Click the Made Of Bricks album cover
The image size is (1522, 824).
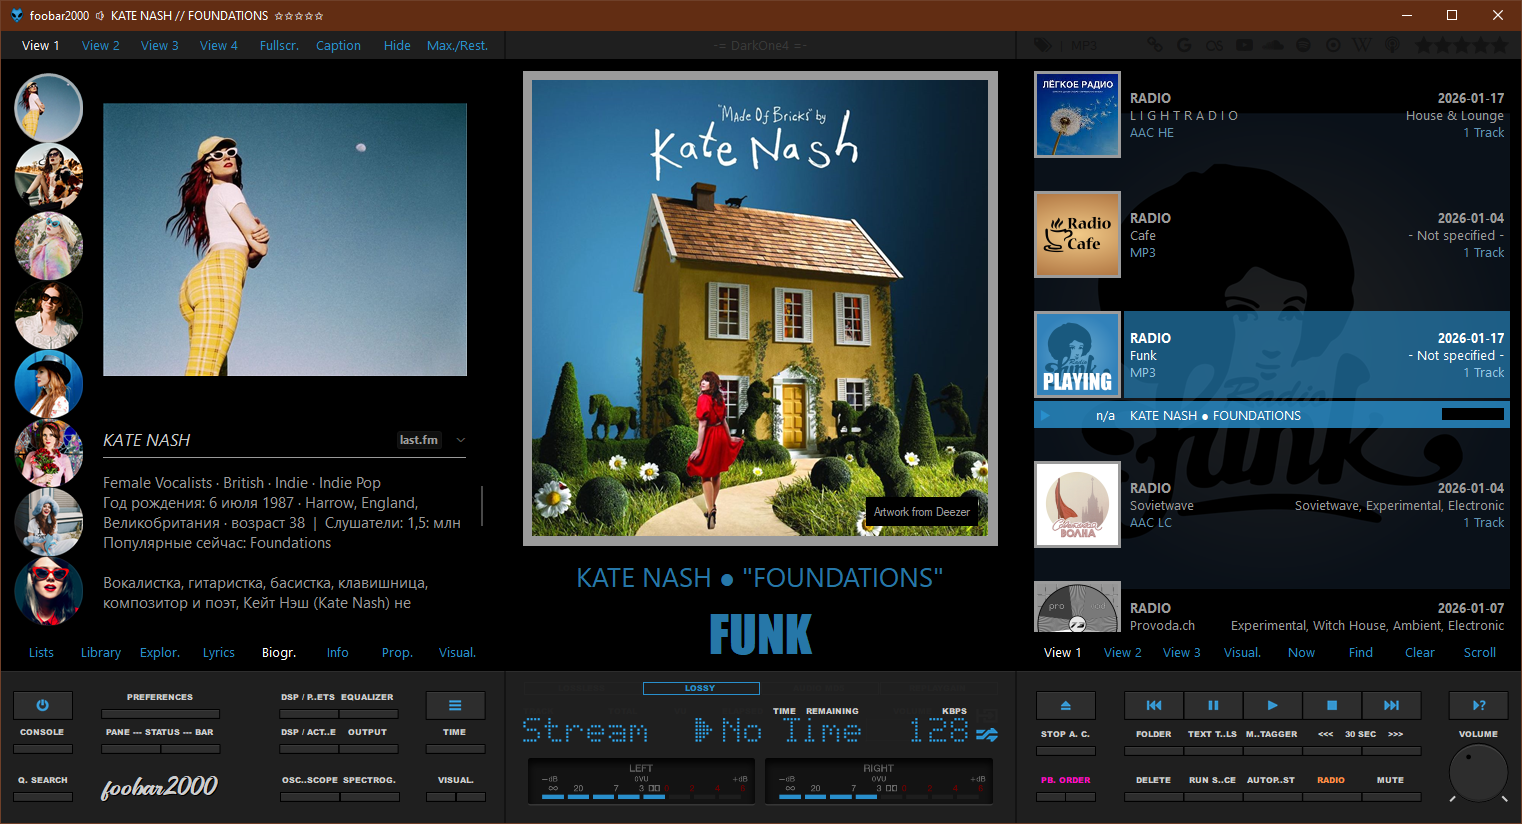click(760, 308)
